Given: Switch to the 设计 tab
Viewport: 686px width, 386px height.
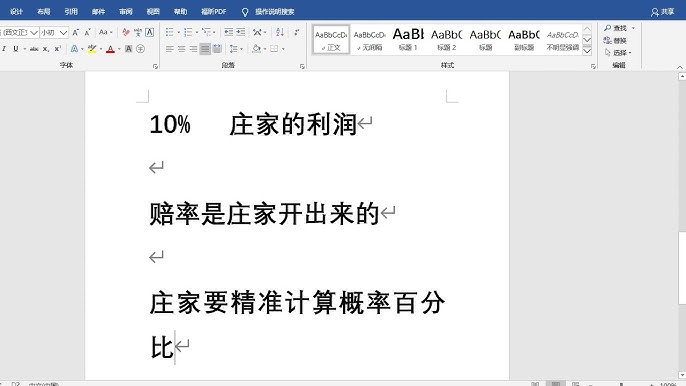Looking at the screenshot, I should click(16, 12).
